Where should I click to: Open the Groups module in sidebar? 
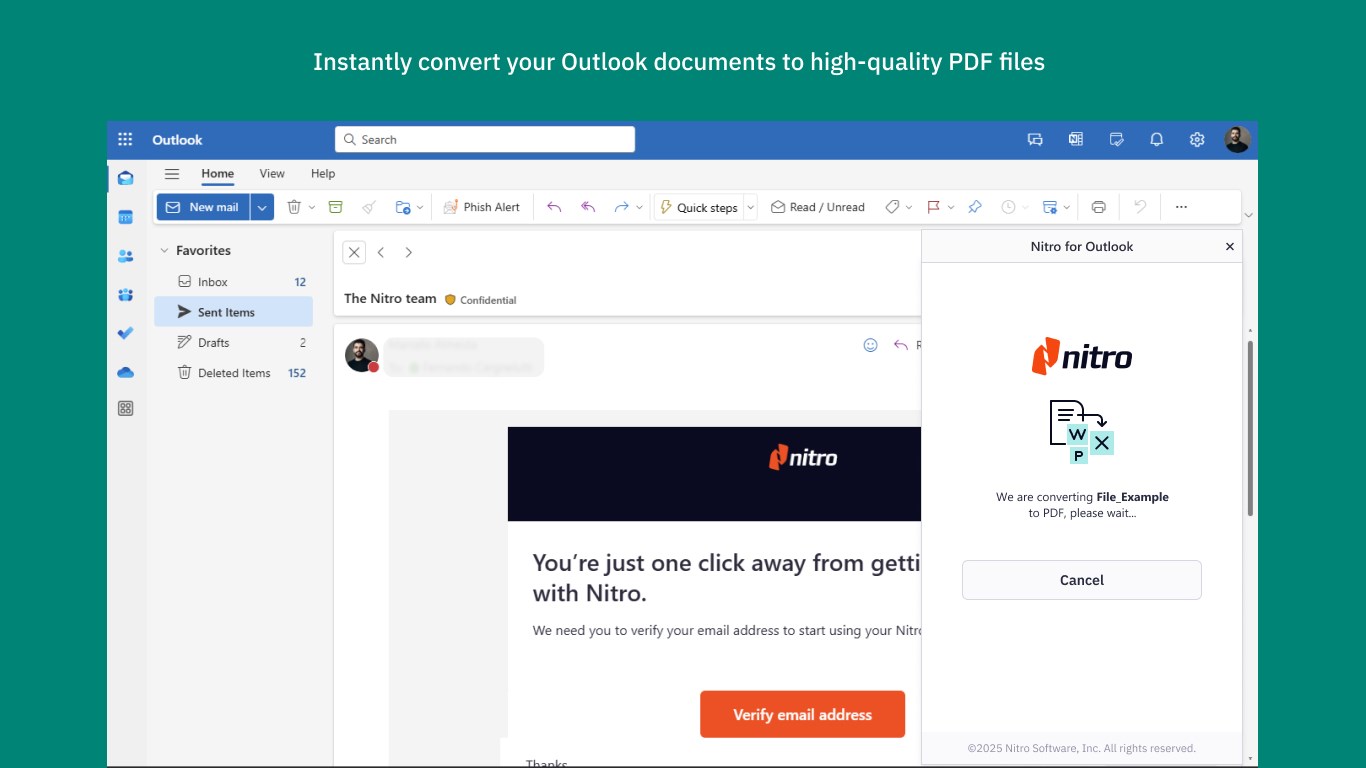(125, 295)
